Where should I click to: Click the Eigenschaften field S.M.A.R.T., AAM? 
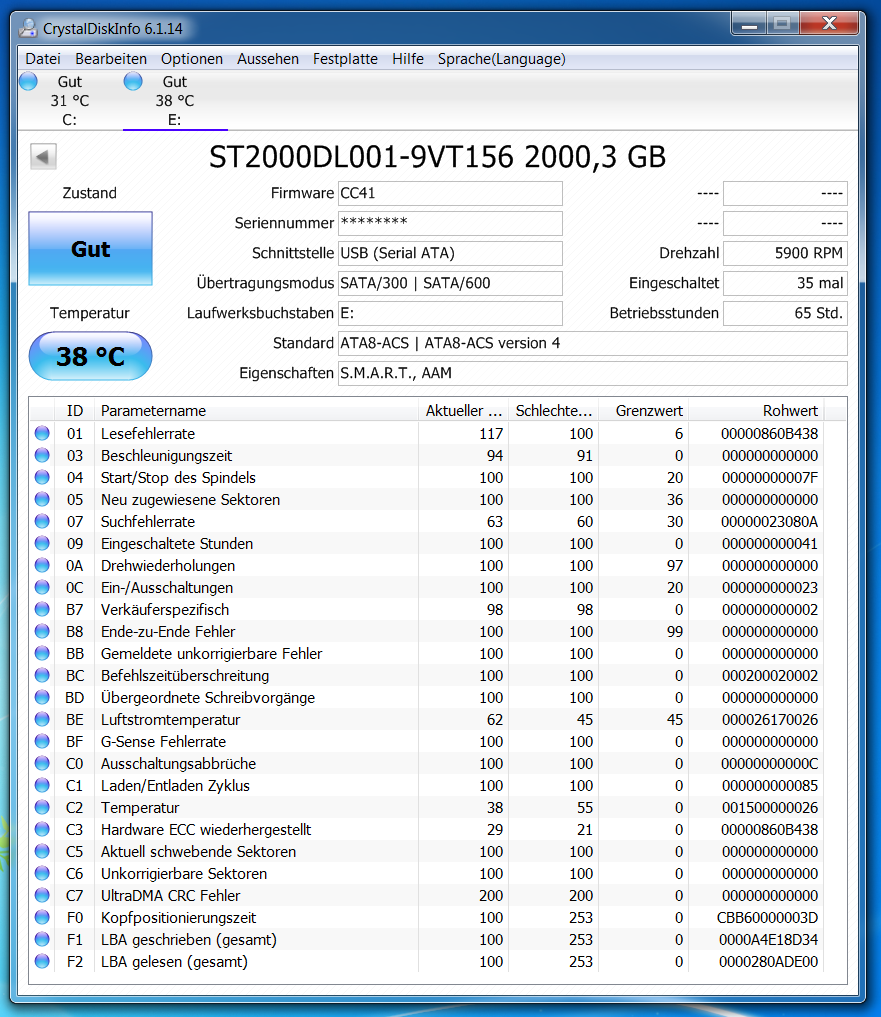click(x=592, y=373)
